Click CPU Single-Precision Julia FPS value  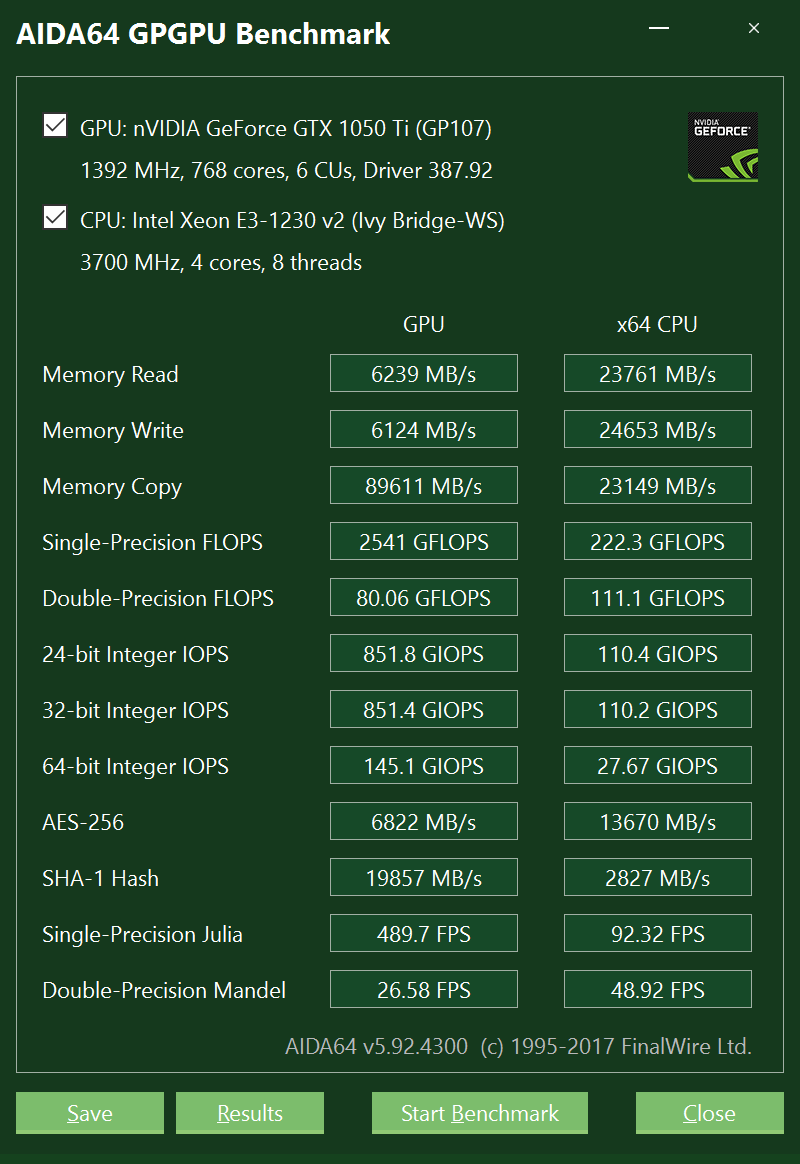657,934
